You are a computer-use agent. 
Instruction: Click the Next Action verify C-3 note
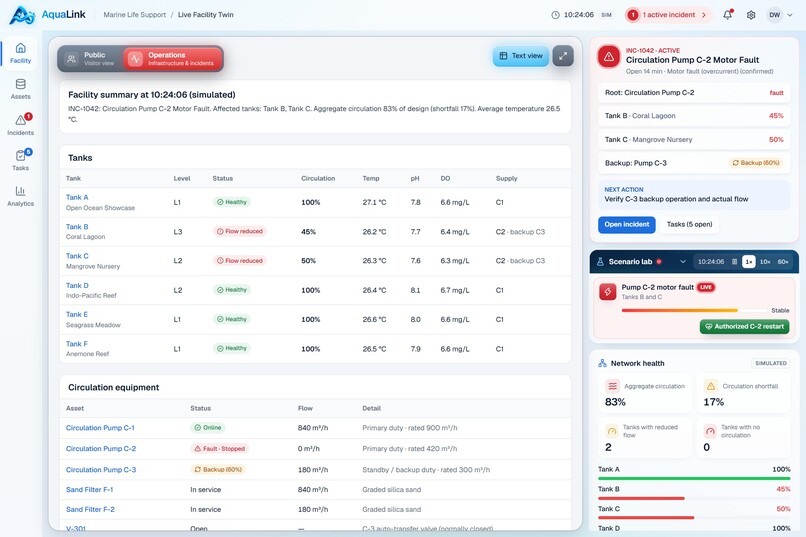point(694,195)
